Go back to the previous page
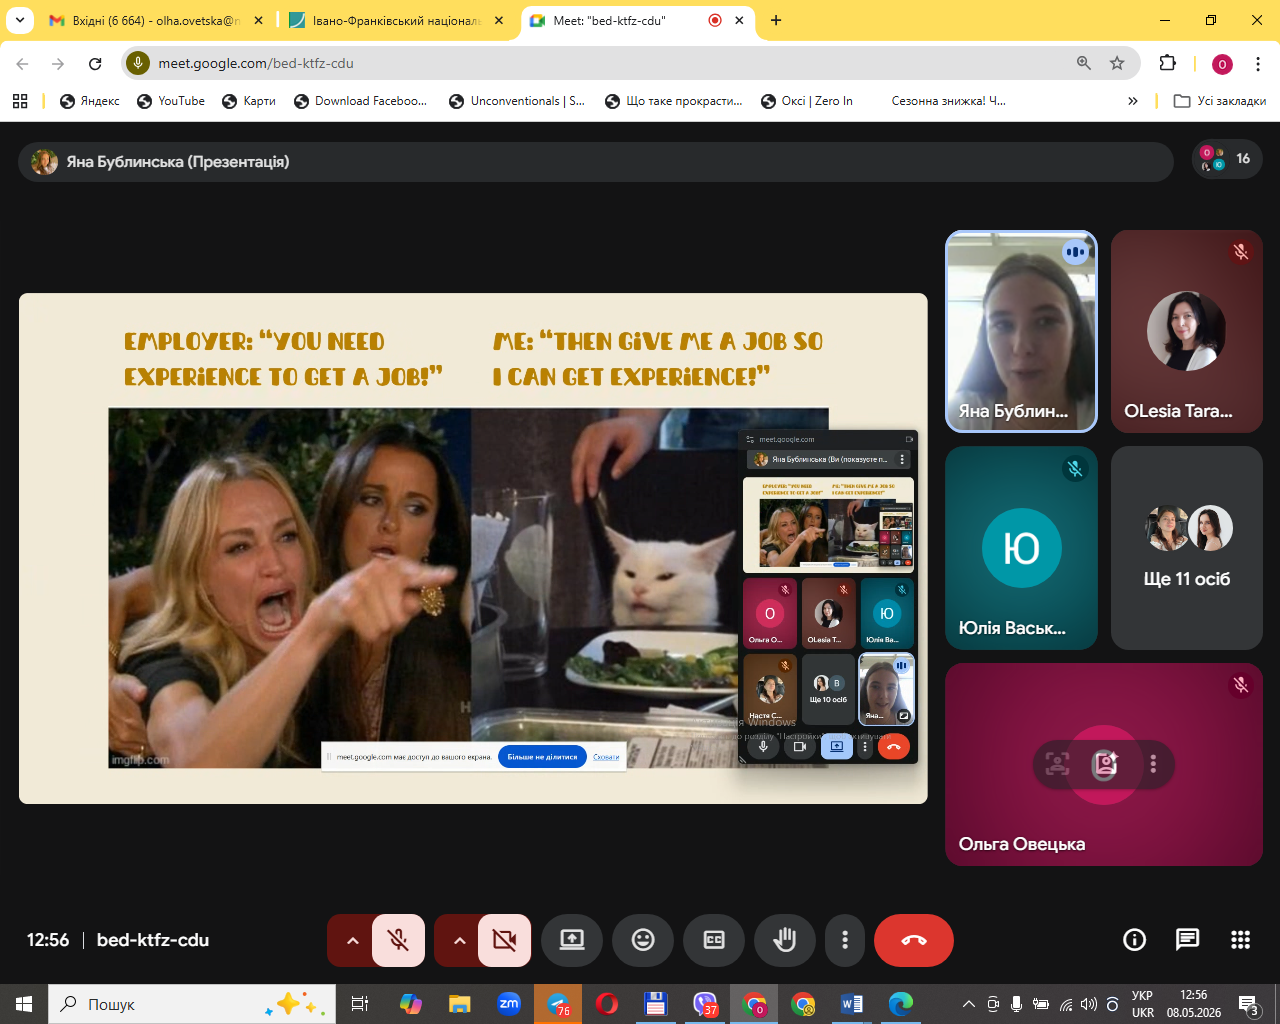This screenshot has width=1280, height=1024. (22, 63)
